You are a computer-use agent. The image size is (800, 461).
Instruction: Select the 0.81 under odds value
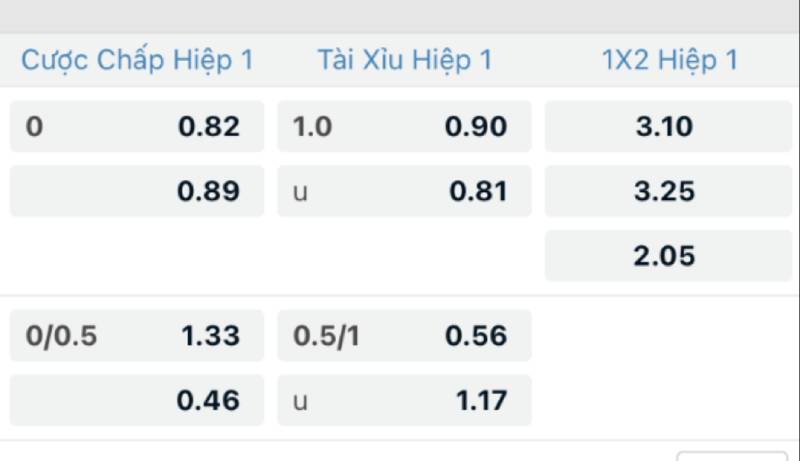point(476,191)
